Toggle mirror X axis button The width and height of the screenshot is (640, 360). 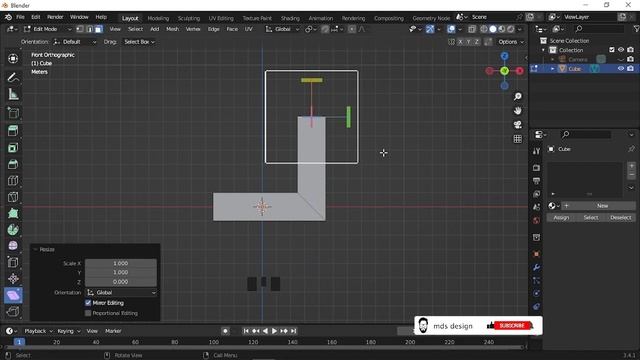[x=460, y=42]
